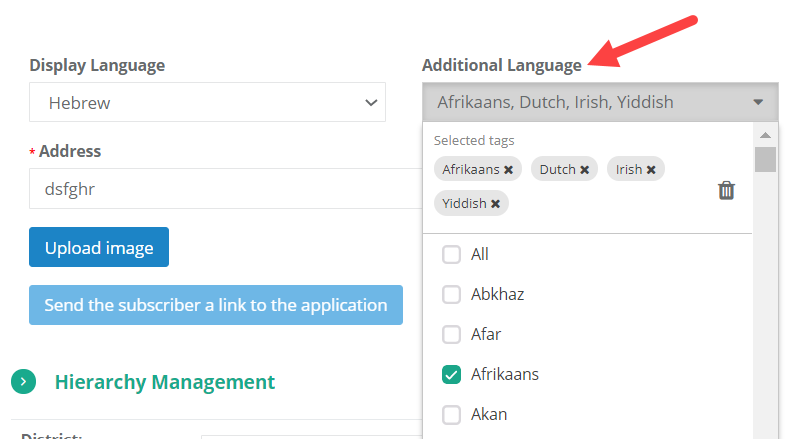Collapse the Additional Language dropdown
Viewport: 800px width, 439px height.
(758, 102)
